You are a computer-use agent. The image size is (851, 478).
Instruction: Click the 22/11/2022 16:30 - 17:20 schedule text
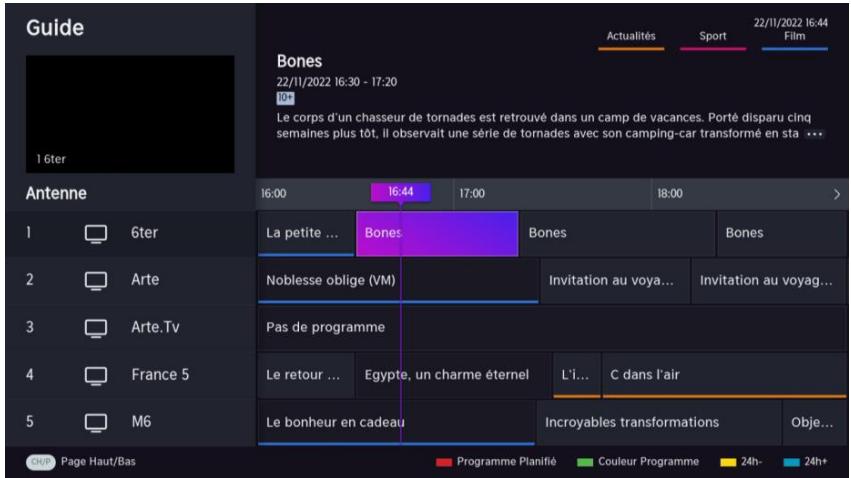click(336, 82)
